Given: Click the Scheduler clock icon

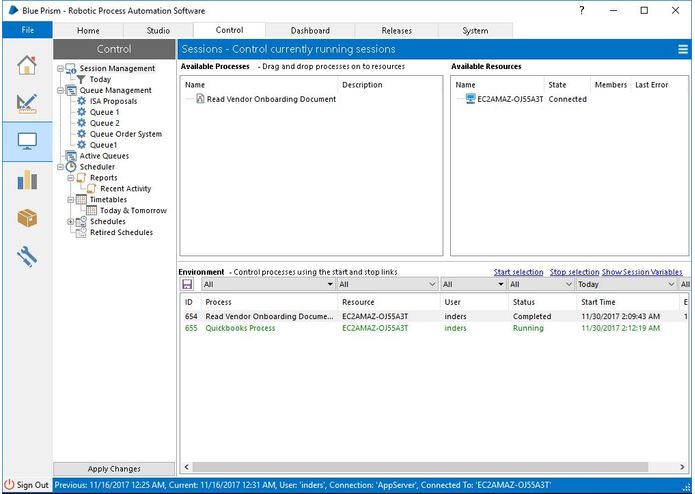Looking at the screenshot, I should click(71, 167).
